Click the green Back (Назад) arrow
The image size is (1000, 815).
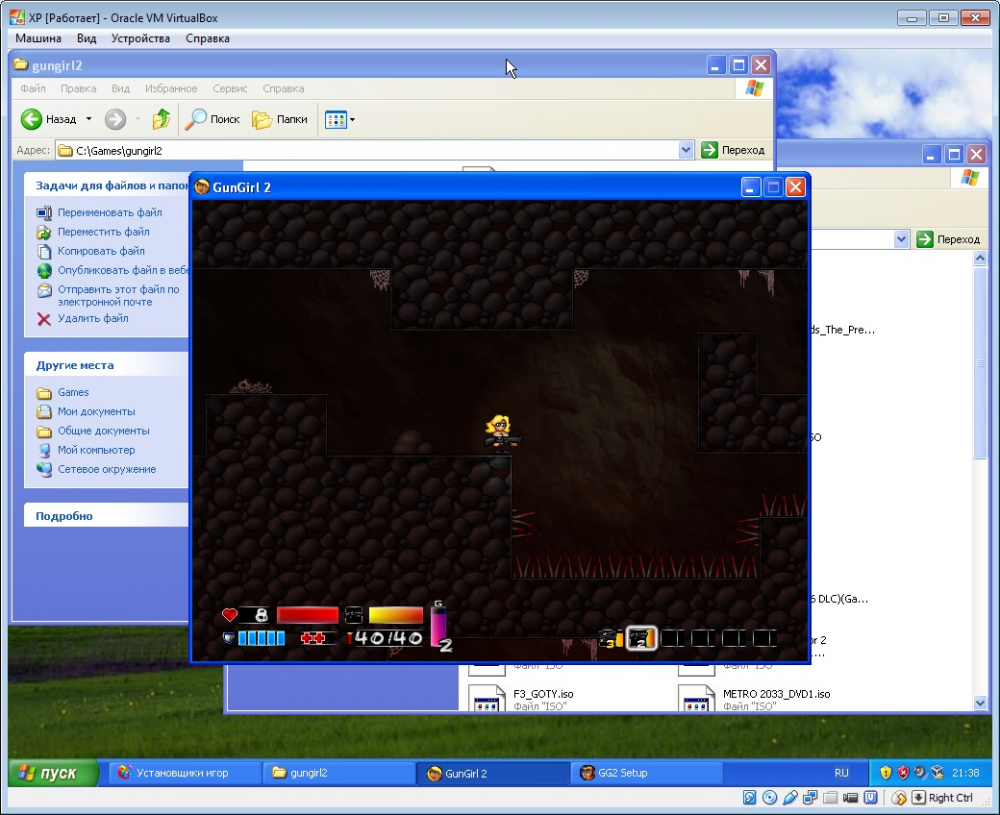(x=32, y=119)
